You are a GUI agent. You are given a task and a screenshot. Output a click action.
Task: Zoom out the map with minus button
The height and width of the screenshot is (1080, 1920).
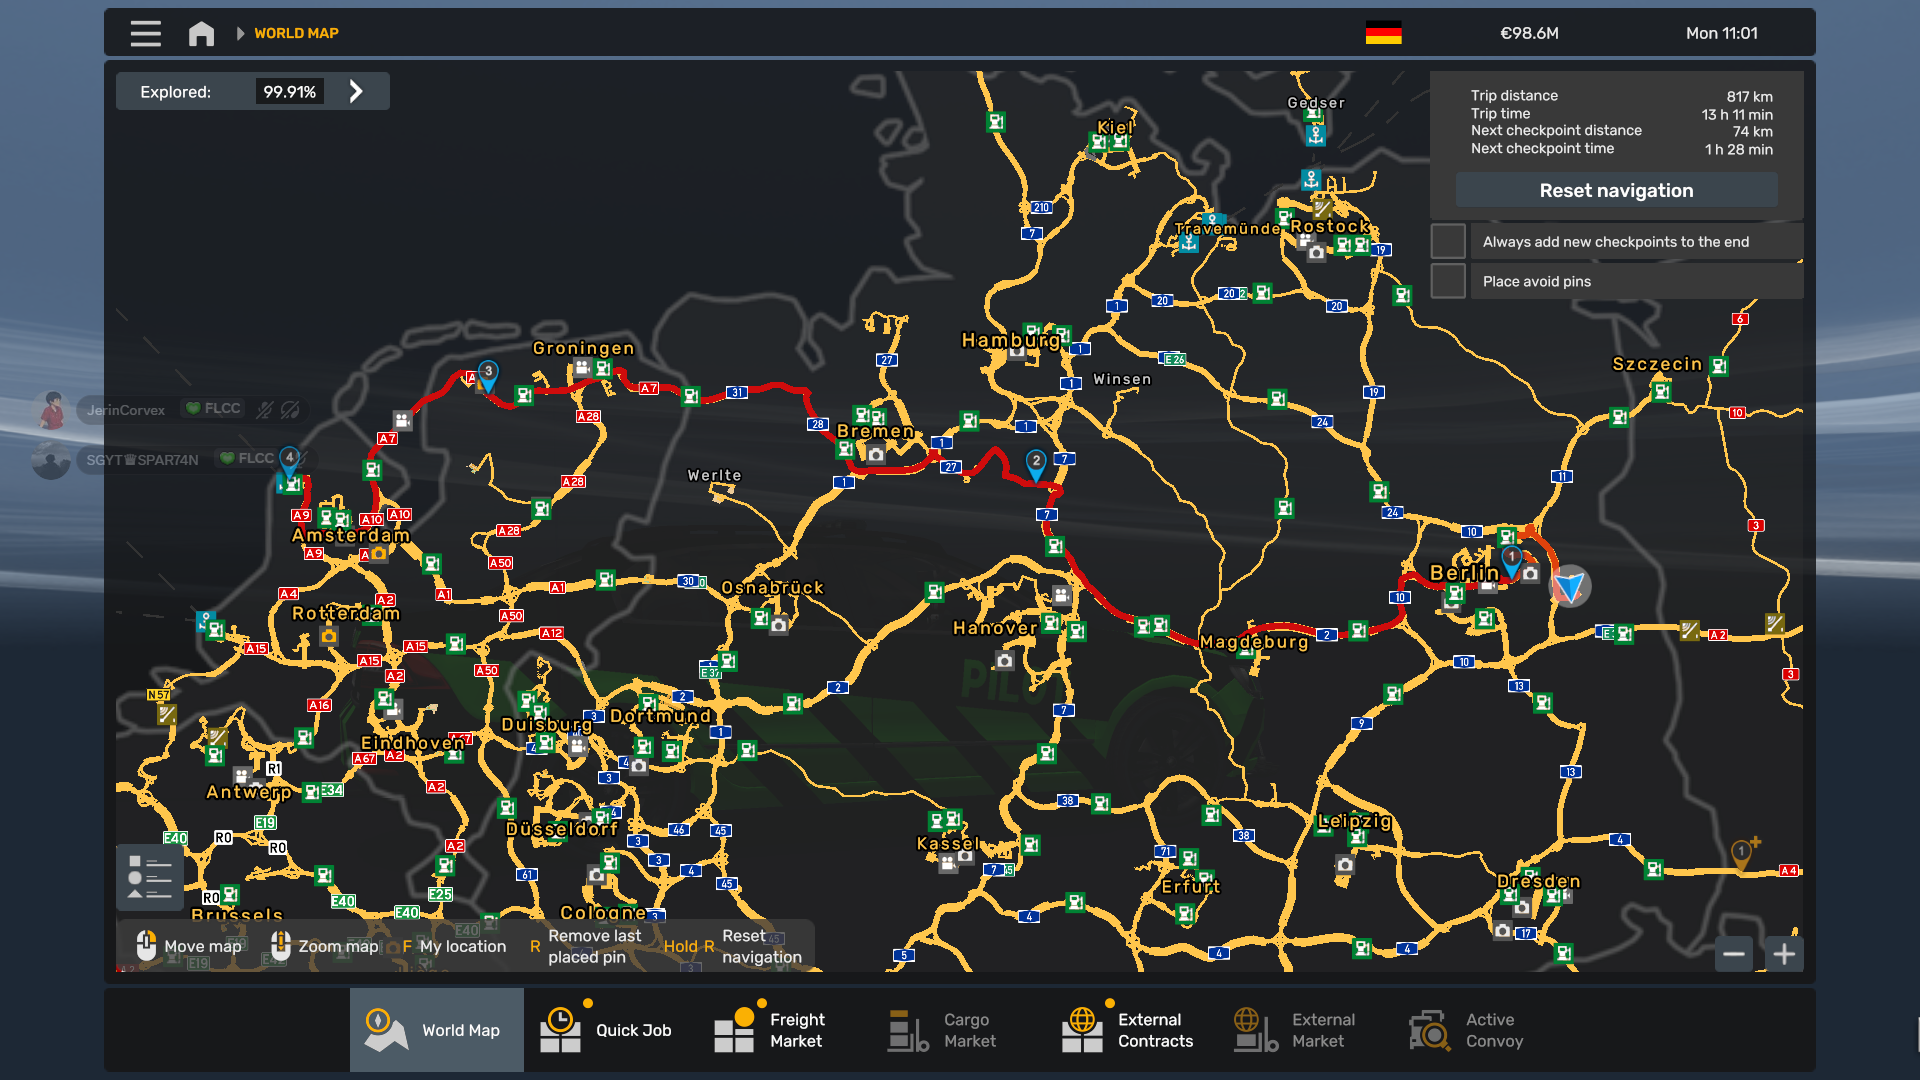[1734, 954]
